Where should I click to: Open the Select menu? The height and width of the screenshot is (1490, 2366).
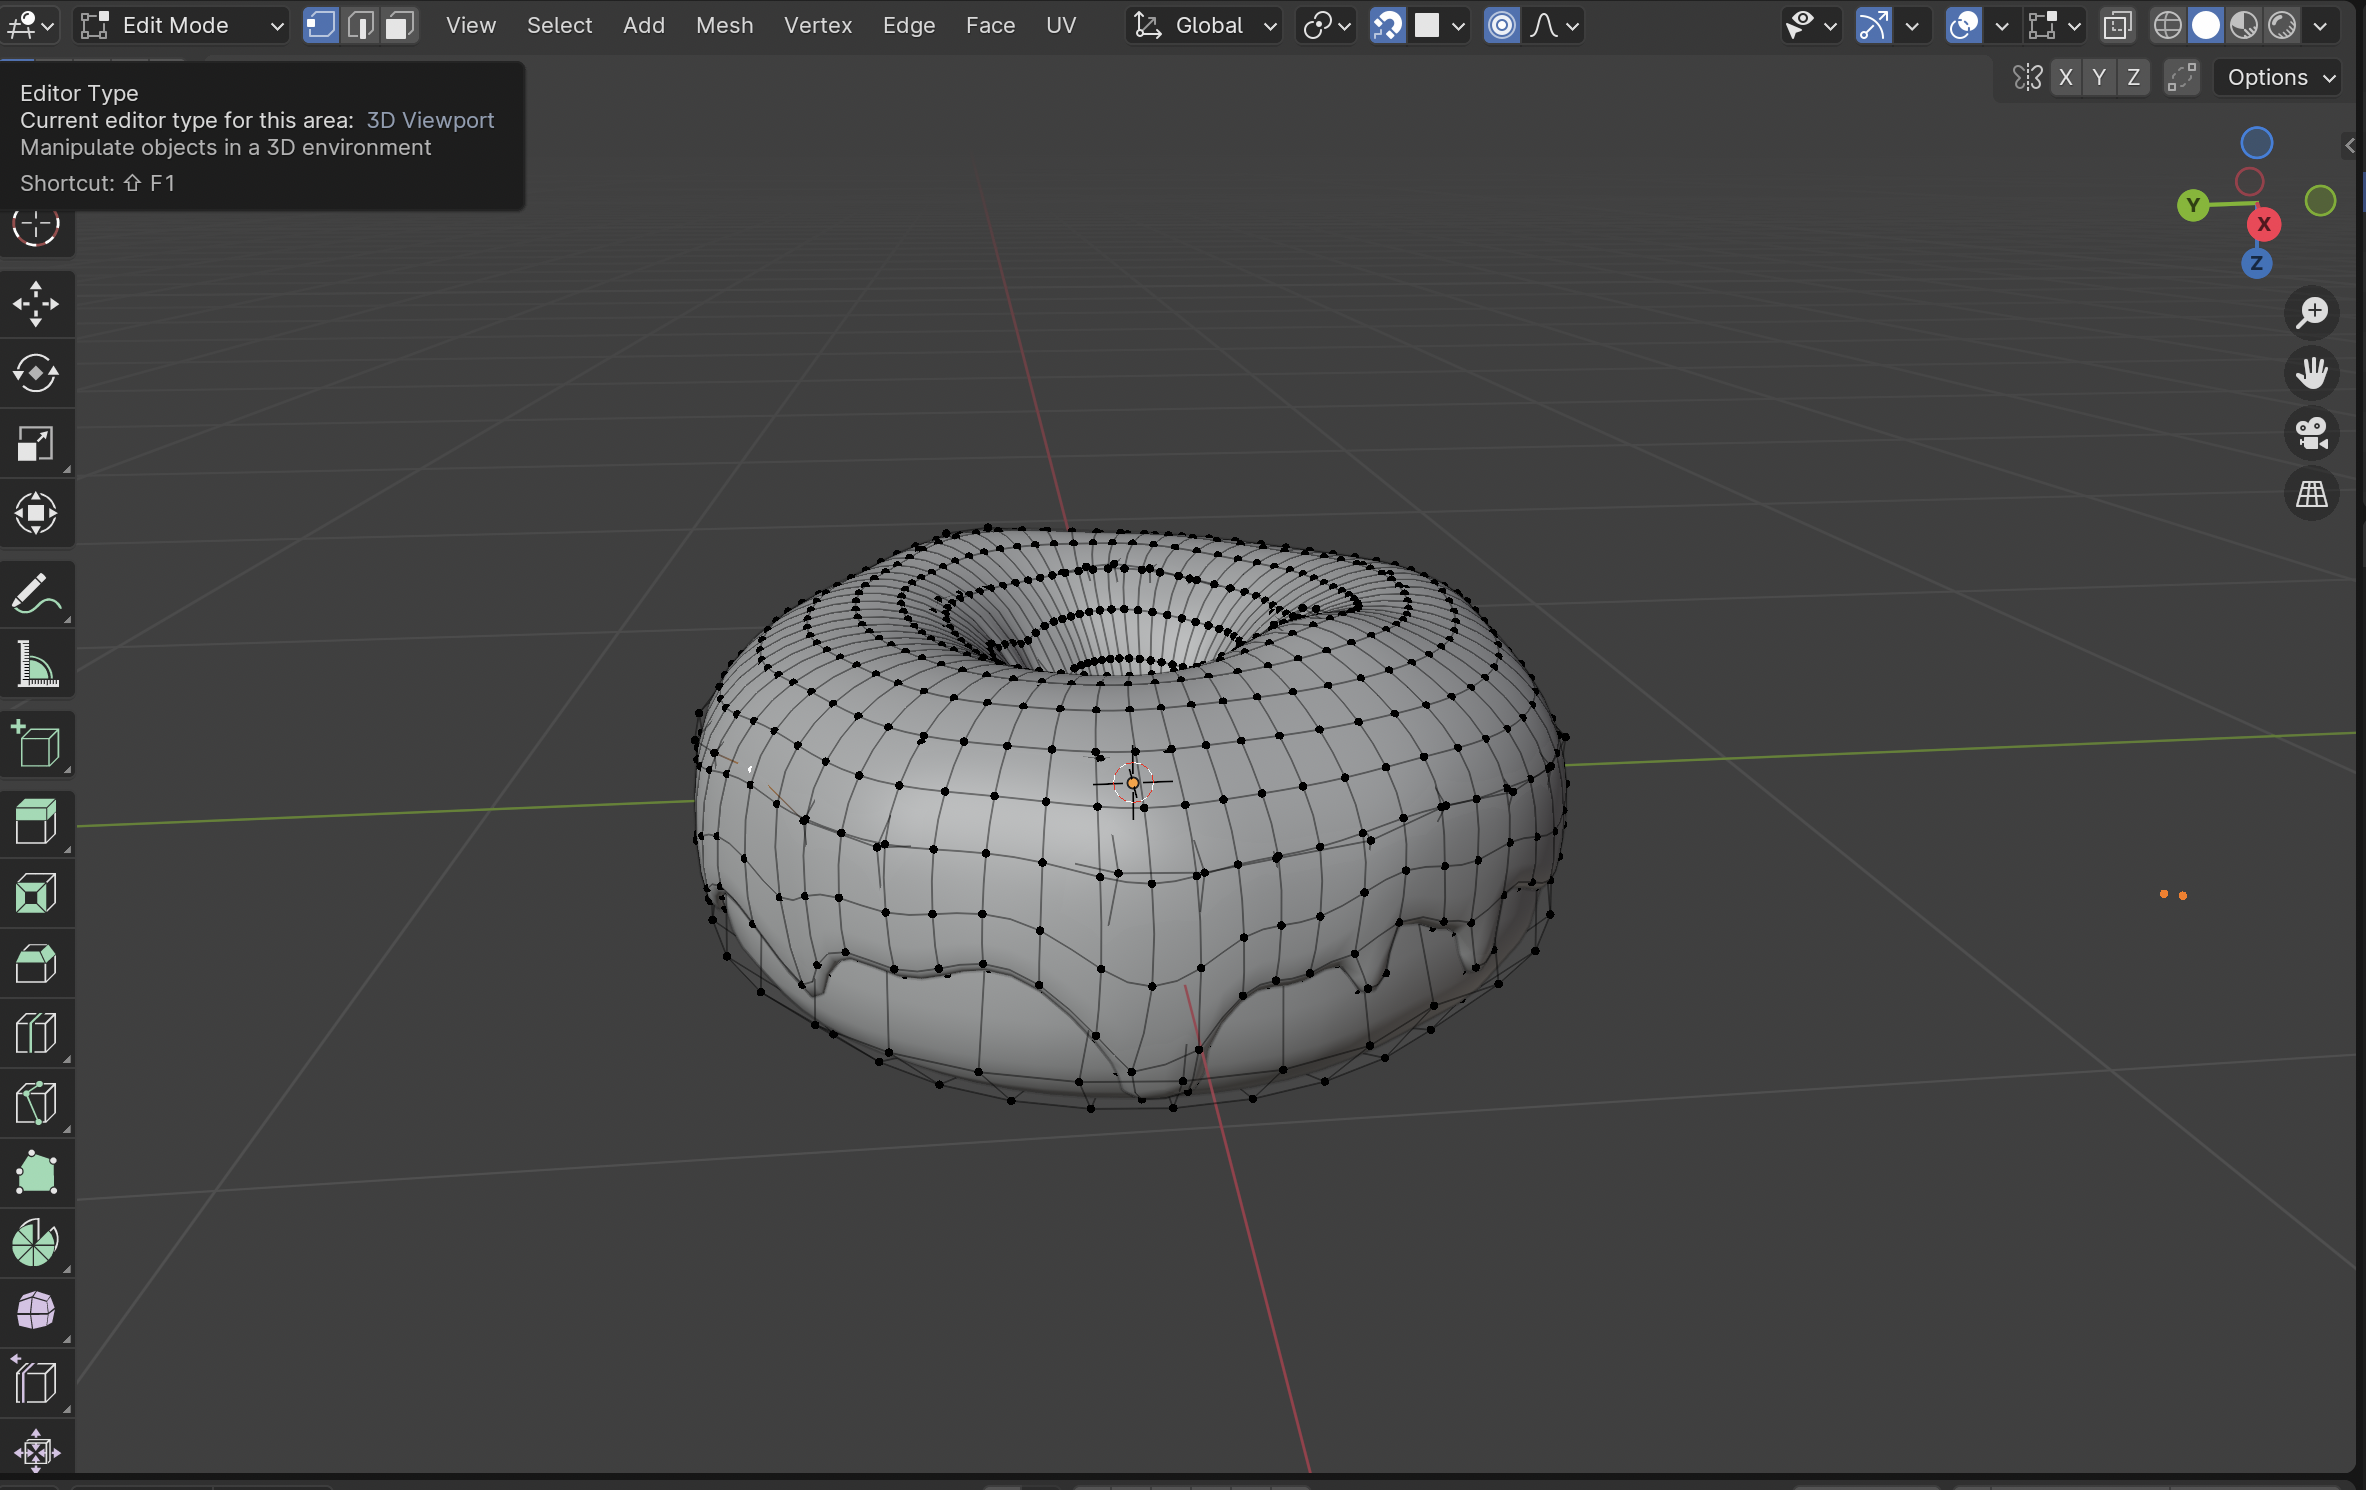[560, 25]
